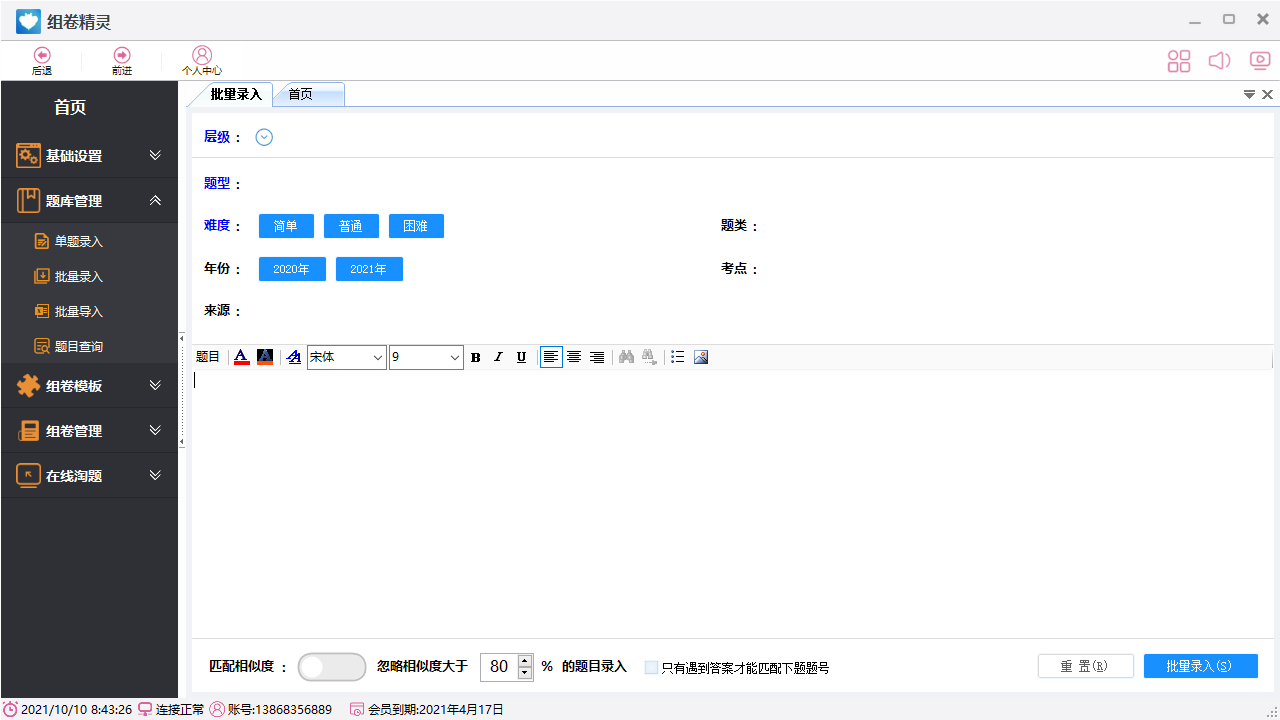The width and height of the screenshot is (1280, 720).
Task: Expand the 层级 dropdown
Action: pyautogui.click(x=263, y=137)
